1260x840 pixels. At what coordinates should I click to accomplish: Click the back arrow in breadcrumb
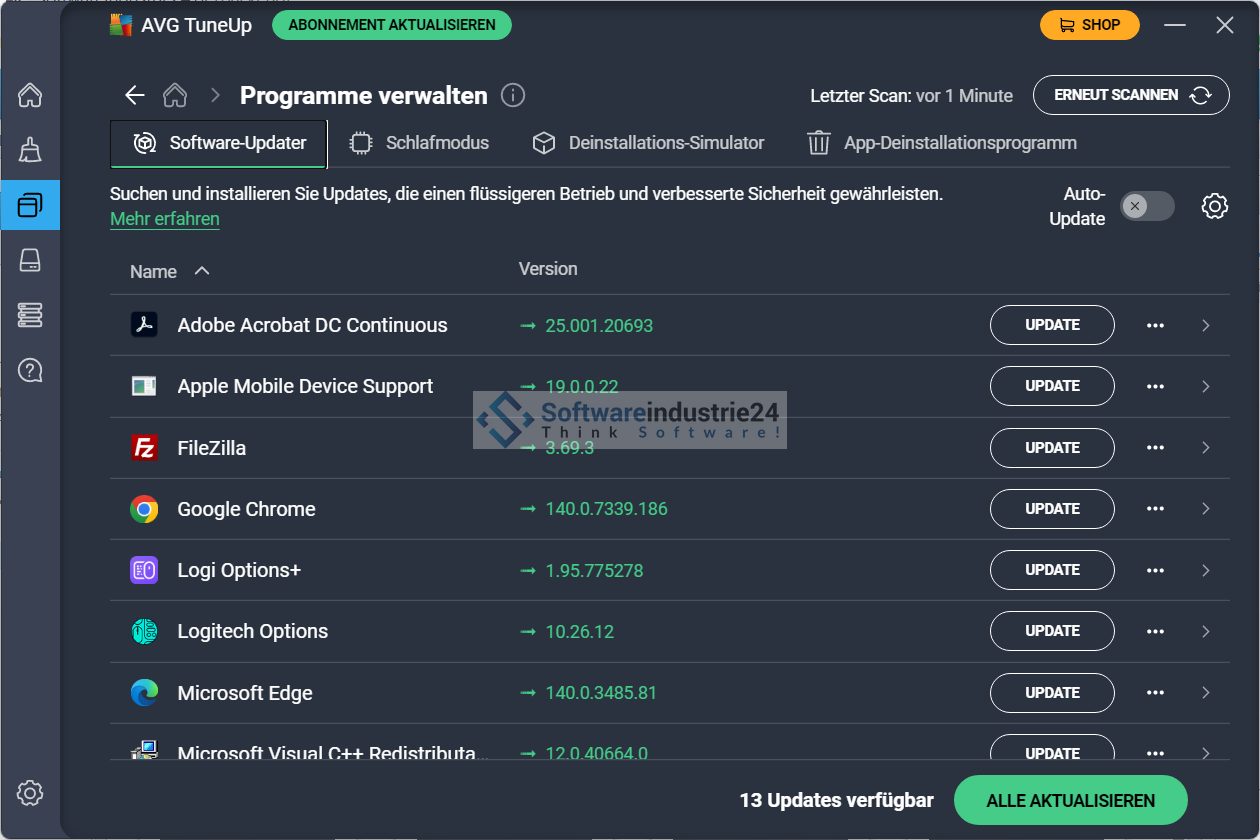[134, 95]
